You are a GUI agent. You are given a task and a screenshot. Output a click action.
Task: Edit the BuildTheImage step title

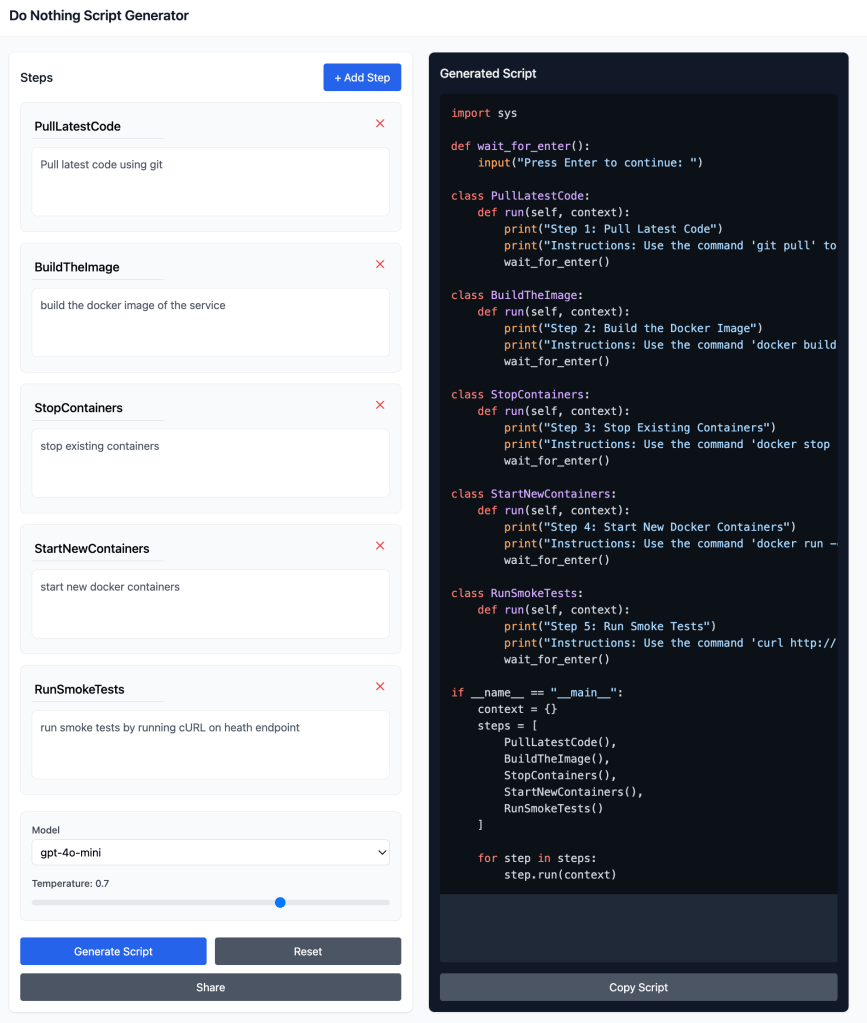tap(97, 268)
